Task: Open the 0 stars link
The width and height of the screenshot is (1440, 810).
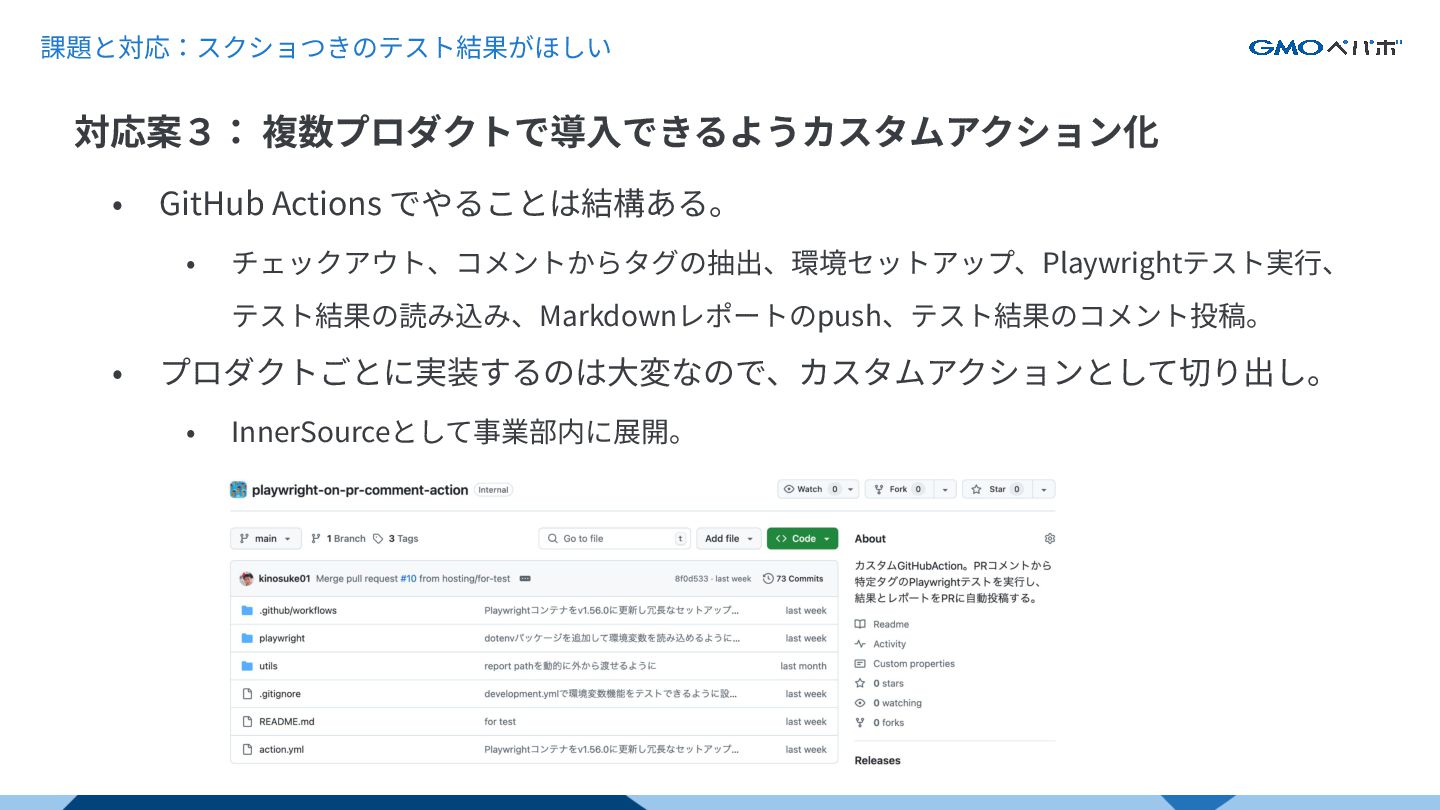Action: (888, 683)
